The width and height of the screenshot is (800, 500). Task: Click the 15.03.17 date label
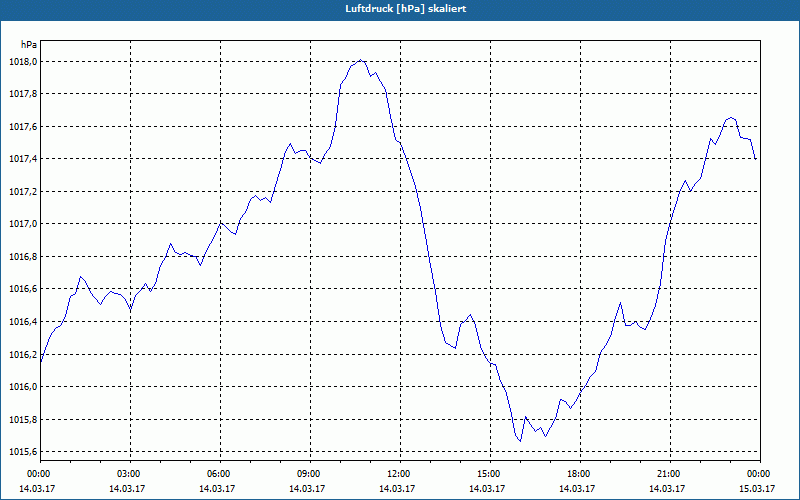[757, 489]
